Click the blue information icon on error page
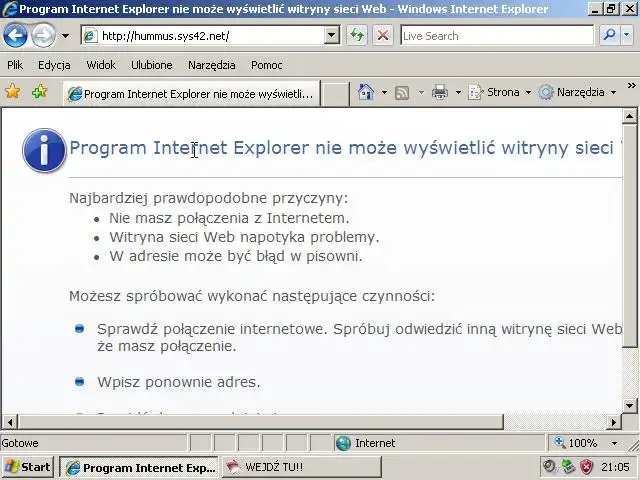 click(44, 150)
